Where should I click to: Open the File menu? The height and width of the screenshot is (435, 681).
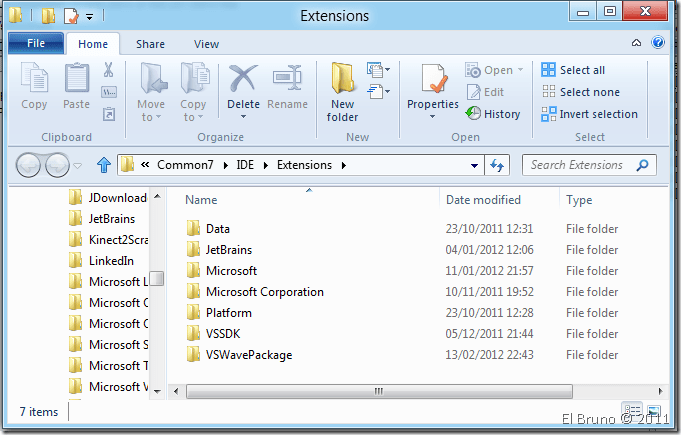[36, 44]
